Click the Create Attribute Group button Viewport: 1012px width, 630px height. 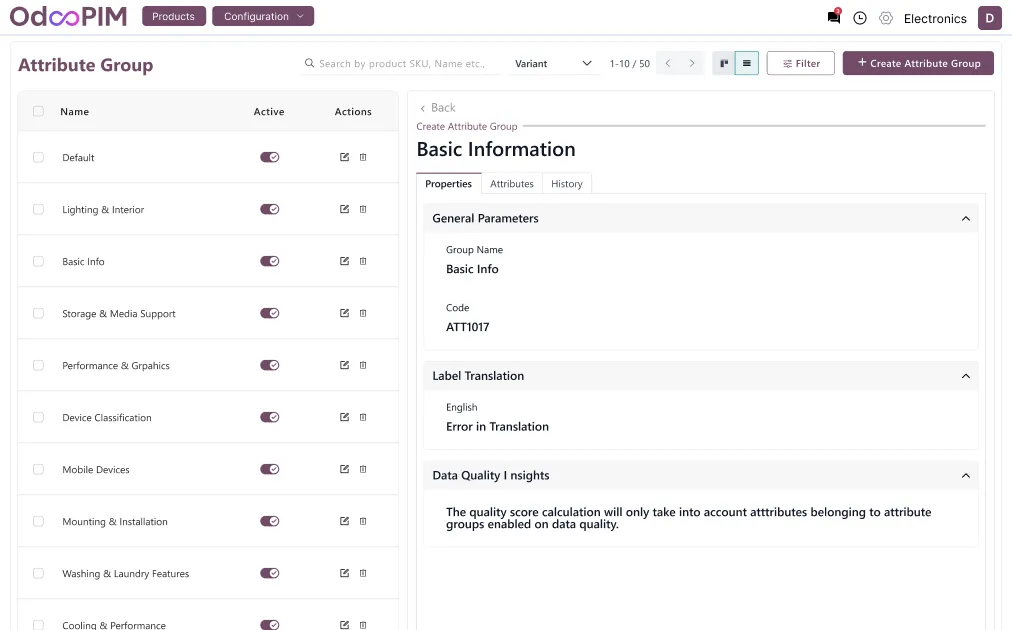pos(918,63)
